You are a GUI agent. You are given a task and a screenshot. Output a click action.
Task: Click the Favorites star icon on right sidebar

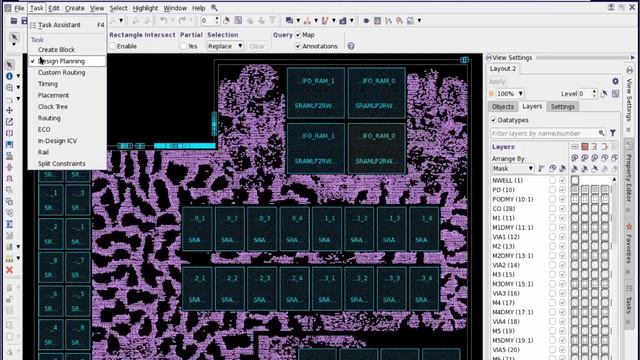click(629, 227)
